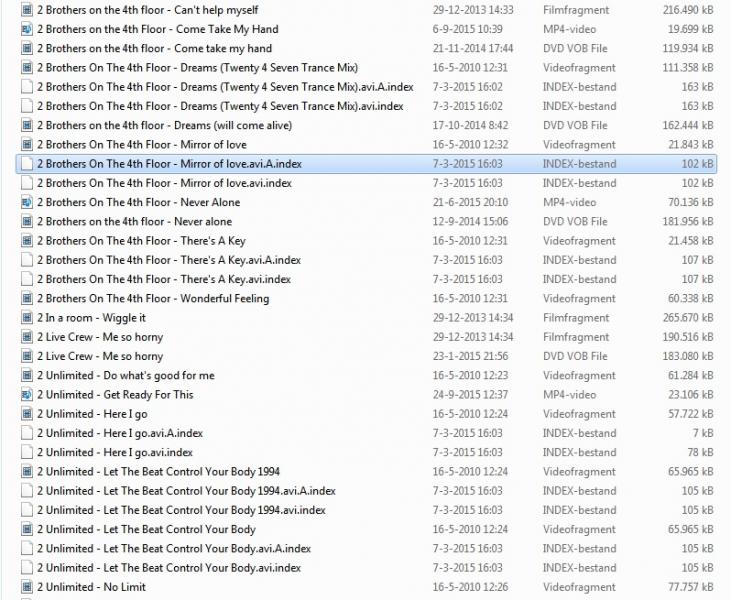
Task: Click date '29-12-2013 14:33' of Can't help myself
Action: click(x=473, y=10)
